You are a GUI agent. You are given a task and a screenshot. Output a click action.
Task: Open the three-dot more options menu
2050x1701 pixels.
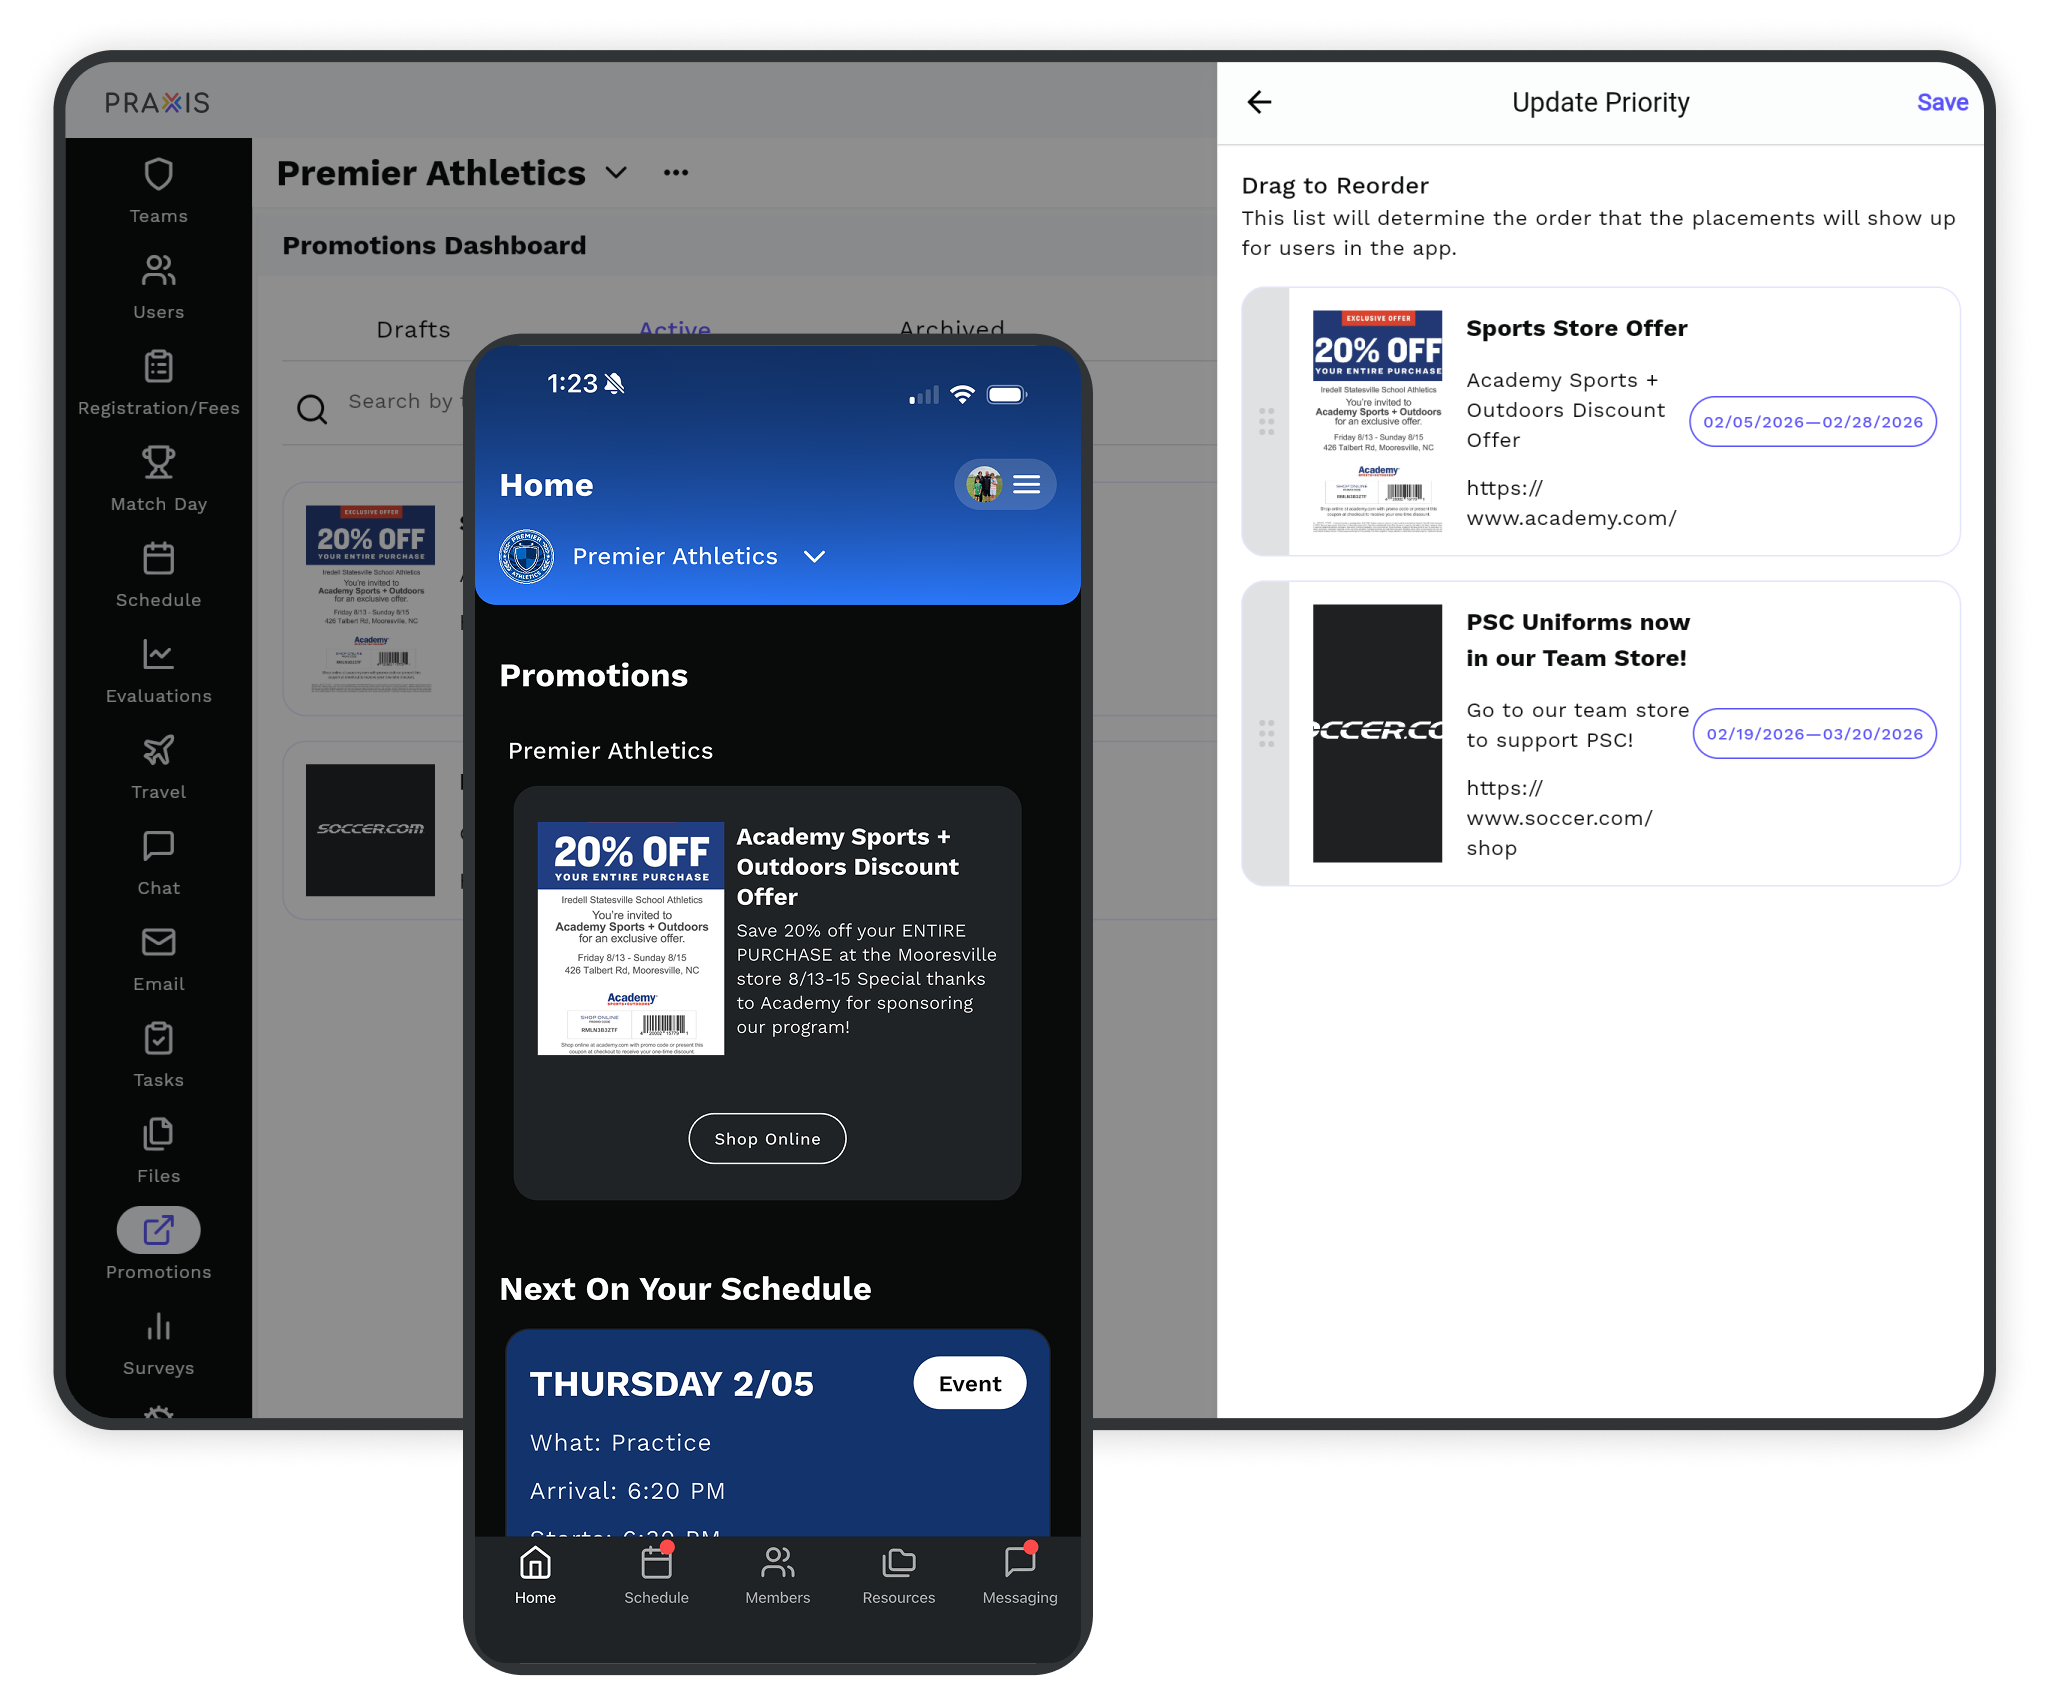[676, 173]
